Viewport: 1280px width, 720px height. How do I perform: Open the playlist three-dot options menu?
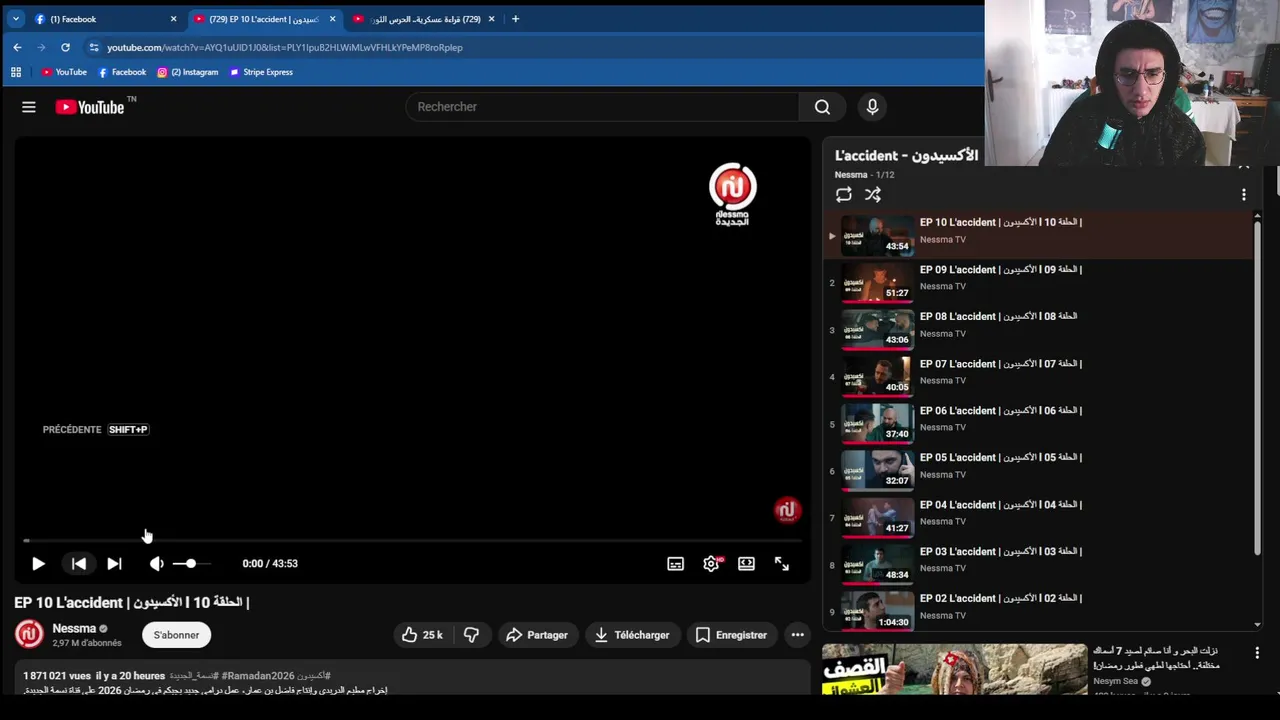pos(1244,195)
